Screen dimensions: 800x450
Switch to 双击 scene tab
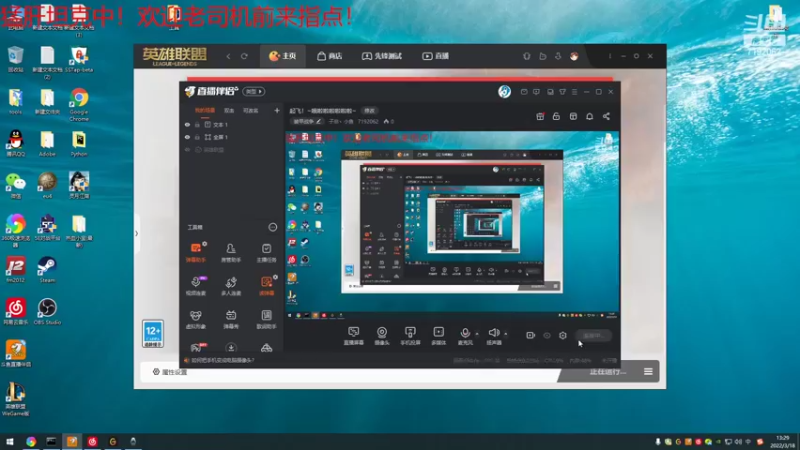229,111
